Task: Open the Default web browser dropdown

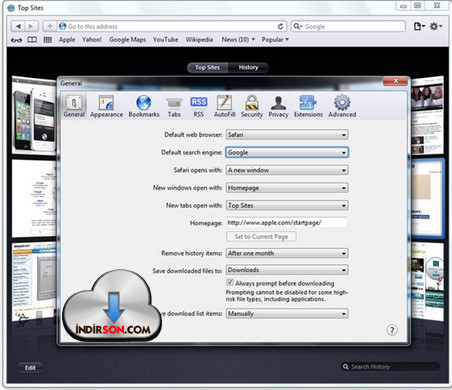Action: tap(287, 135)
